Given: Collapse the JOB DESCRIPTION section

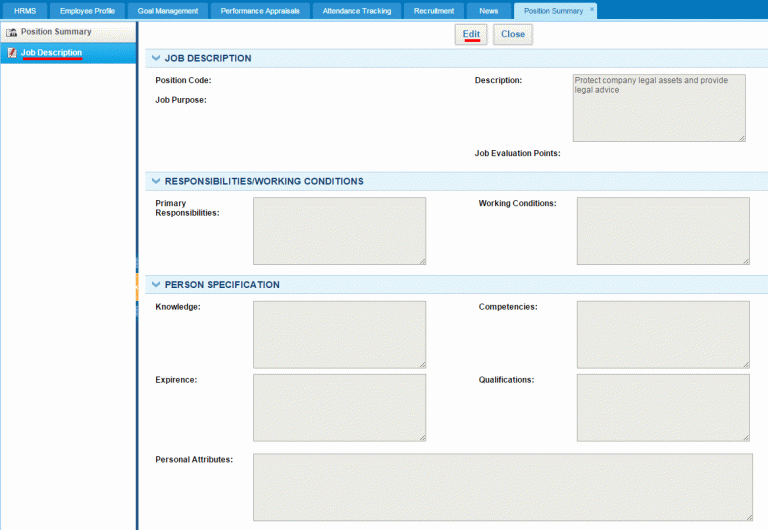Looking at the screenshot, I should pyautogui.click(x=156, y=58).
